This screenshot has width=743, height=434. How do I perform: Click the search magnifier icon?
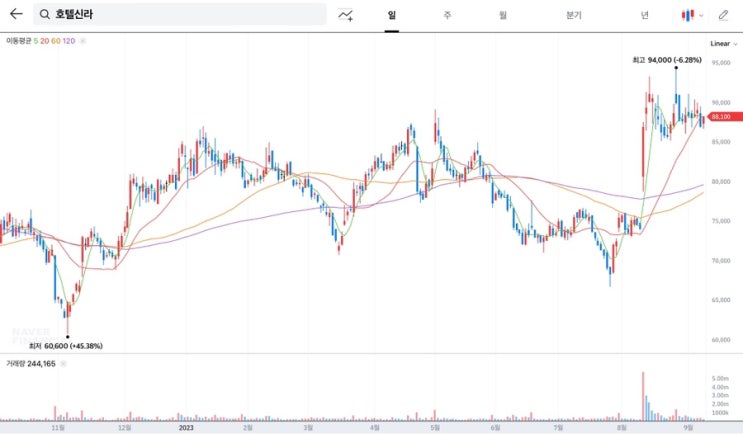[45, 14]
